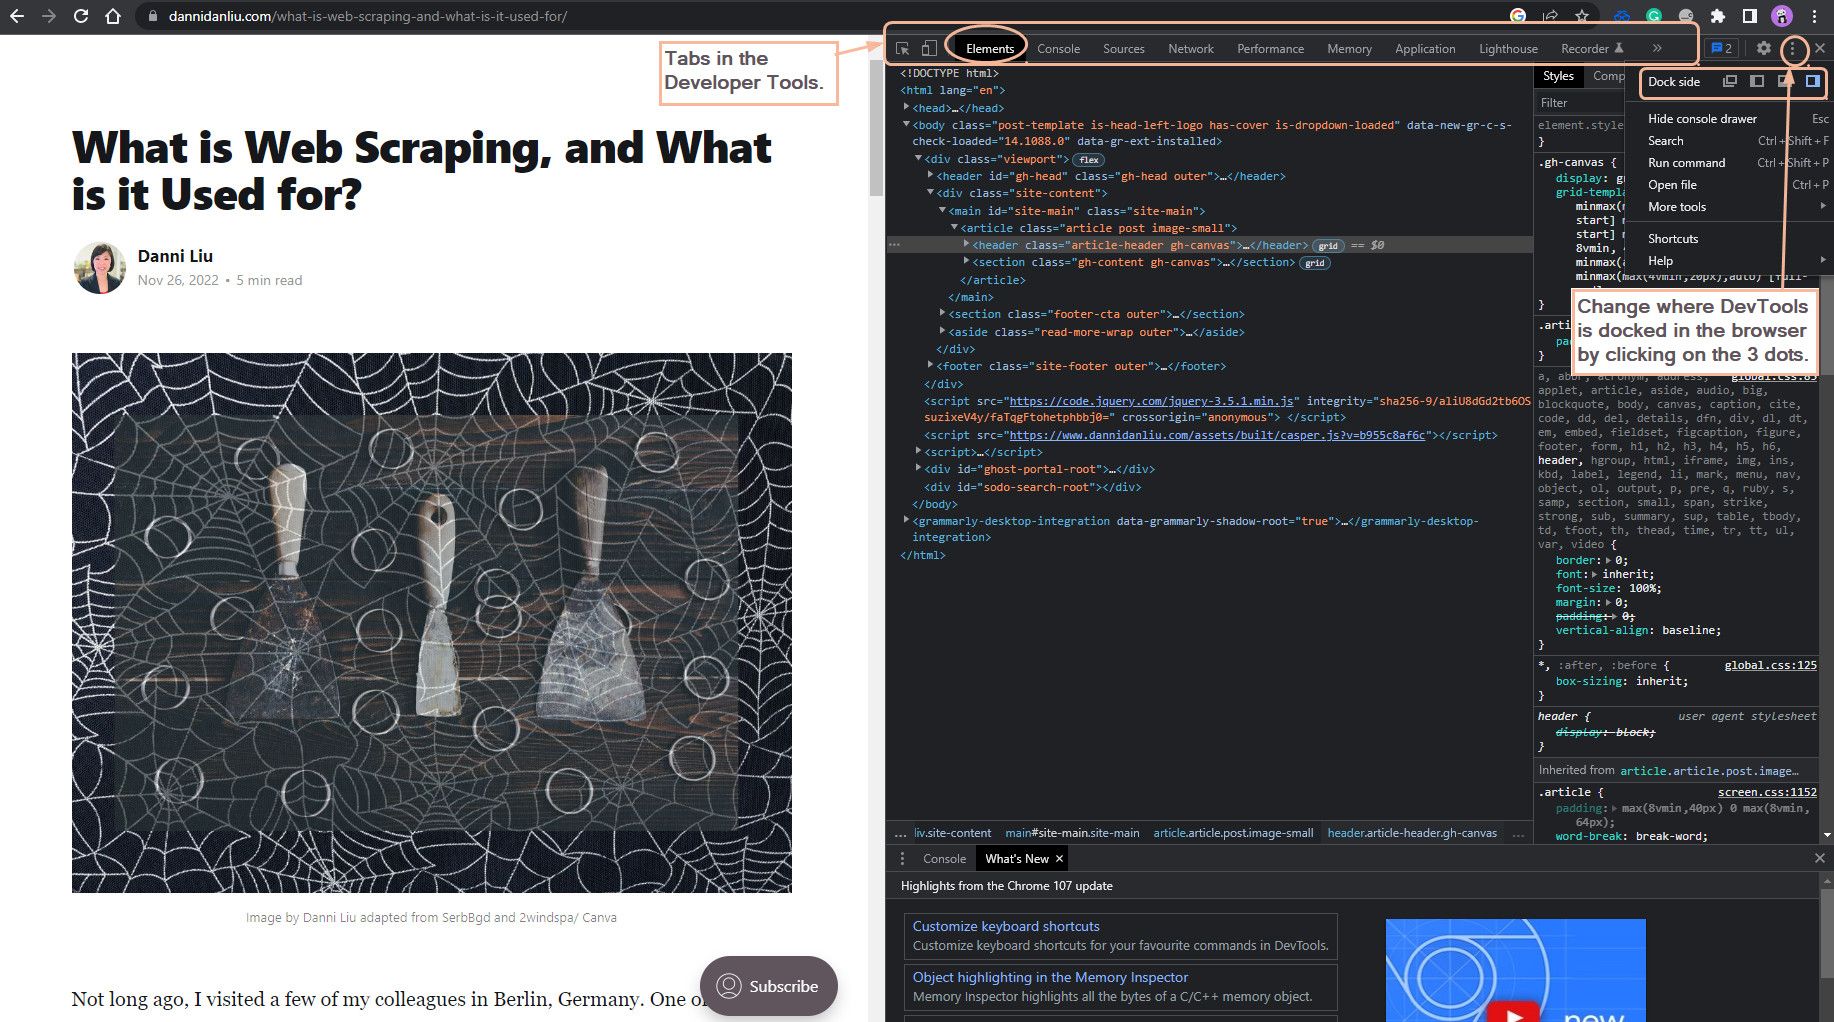1834x1022 pixels.
Task: Activate the inspect element picker
Action: pyautogui.click(x=903, y=48)
